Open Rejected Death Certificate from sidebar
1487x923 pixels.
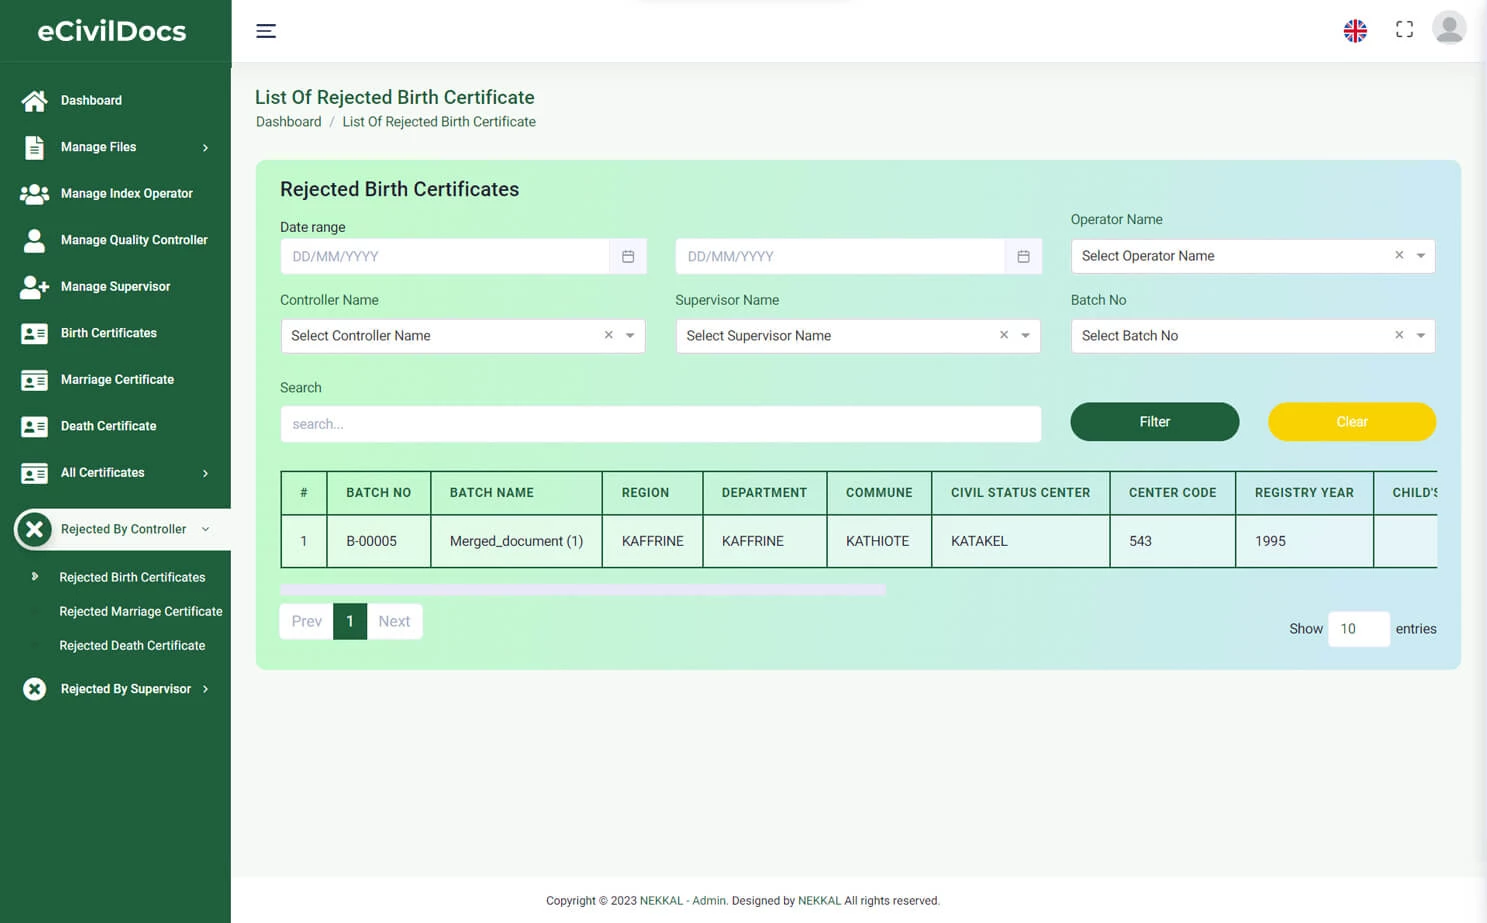pyautogui.click(x=132, y=645)
